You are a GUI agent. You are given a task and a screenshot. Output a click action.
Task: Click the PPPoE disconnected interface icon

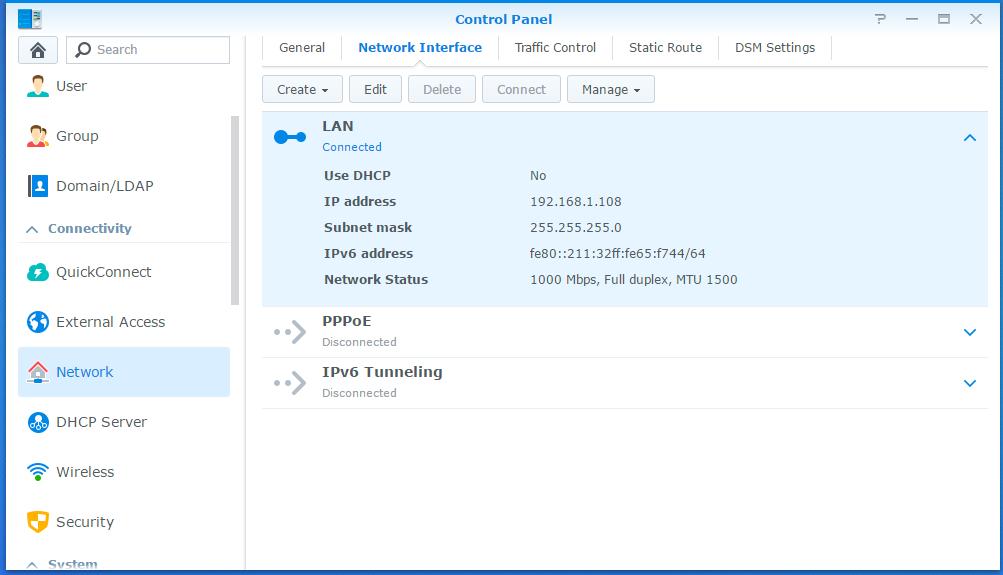(x=290, y=332)
